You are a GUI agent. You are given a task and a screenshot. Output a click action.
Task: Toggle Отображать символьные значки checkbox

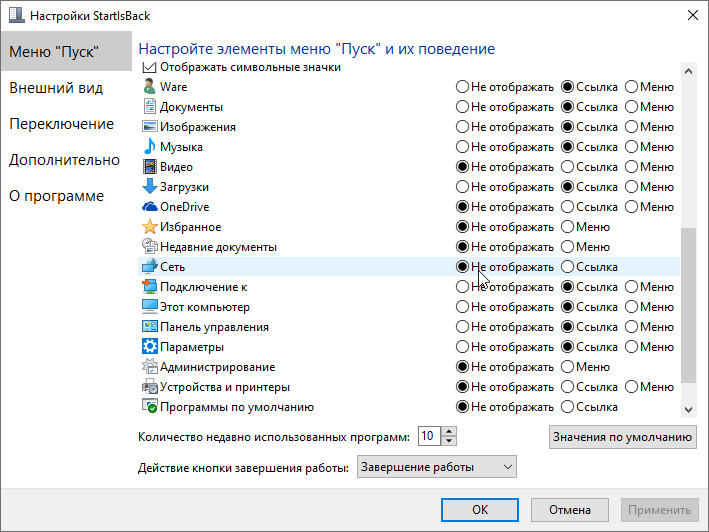coord(151,67)
